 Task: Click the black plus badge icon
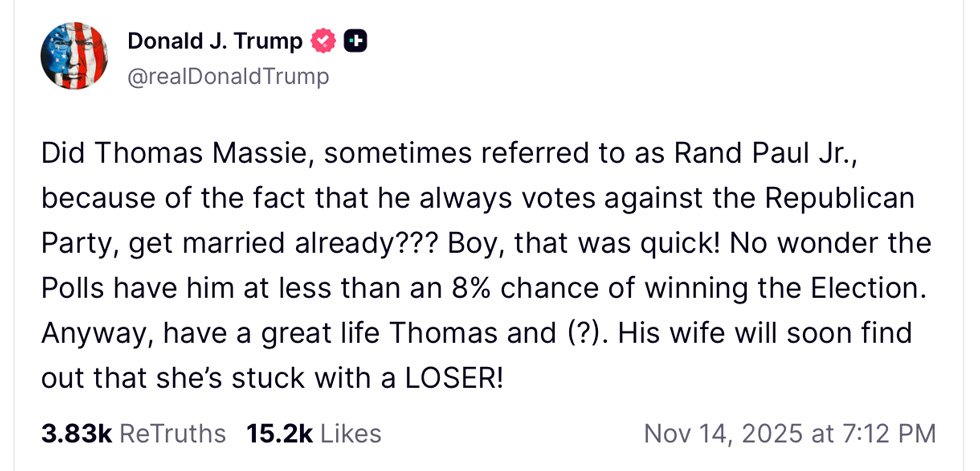[x=355, y=41]
